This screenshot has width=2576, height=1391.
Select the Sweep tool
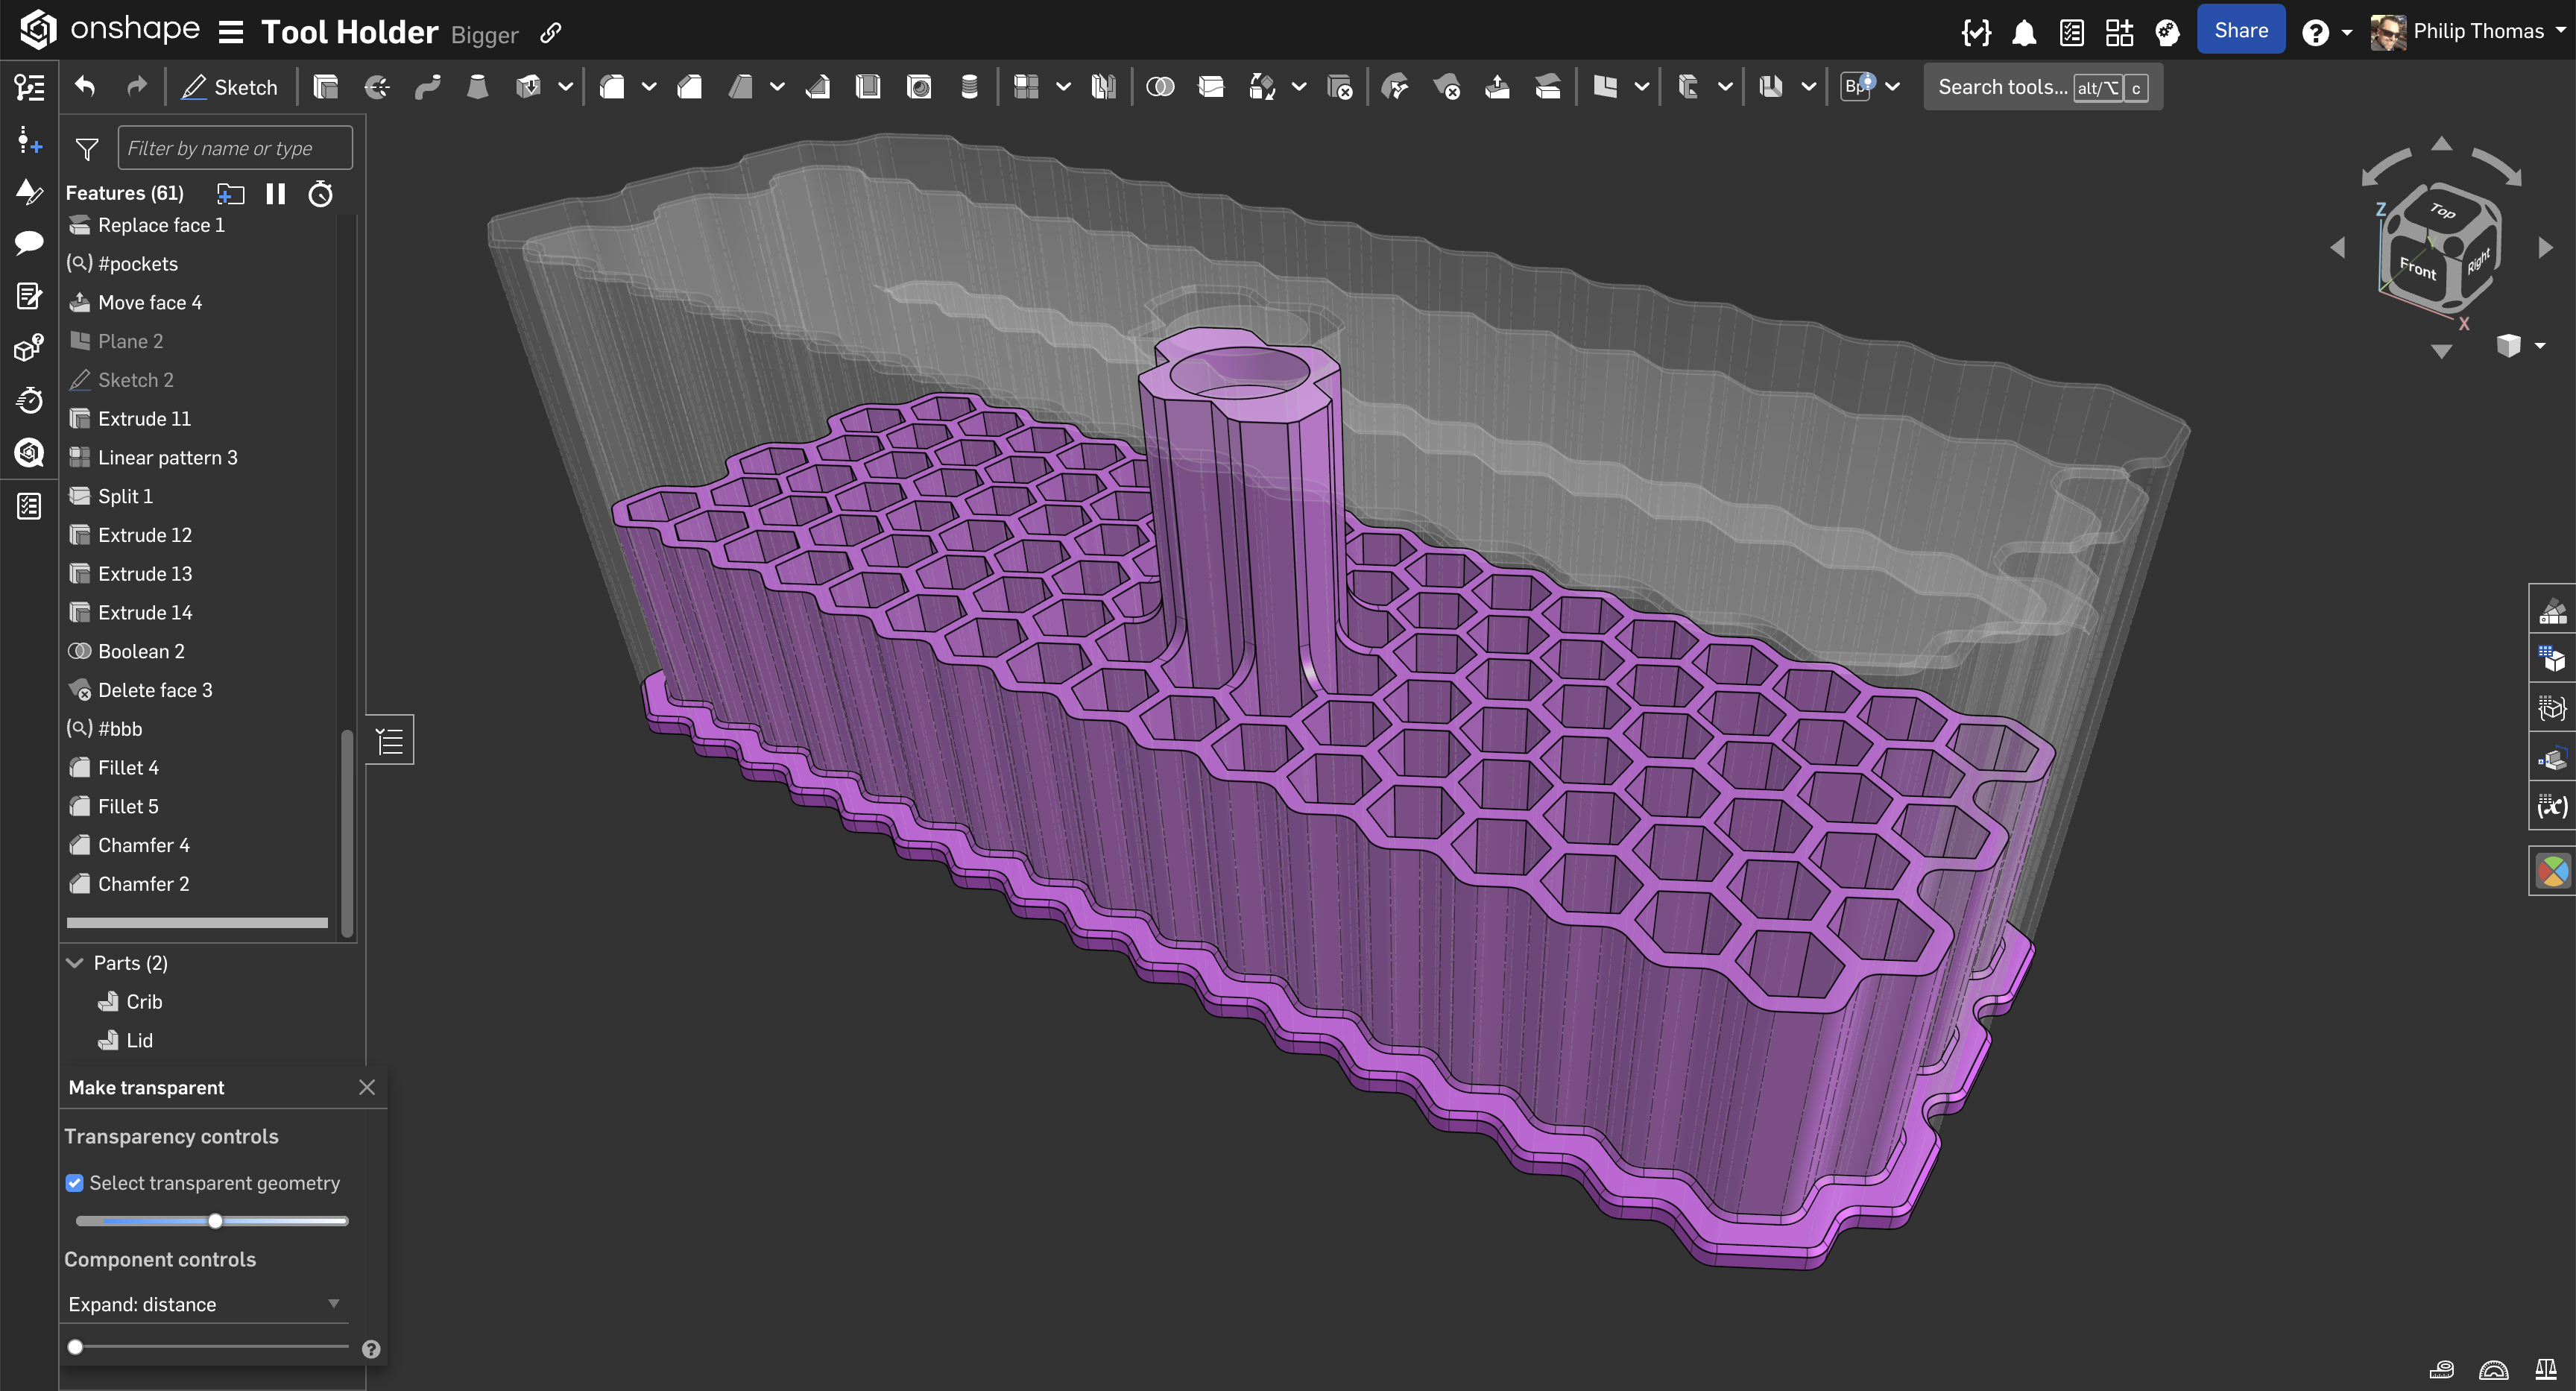pyautogui.click(x=428, y=87)
